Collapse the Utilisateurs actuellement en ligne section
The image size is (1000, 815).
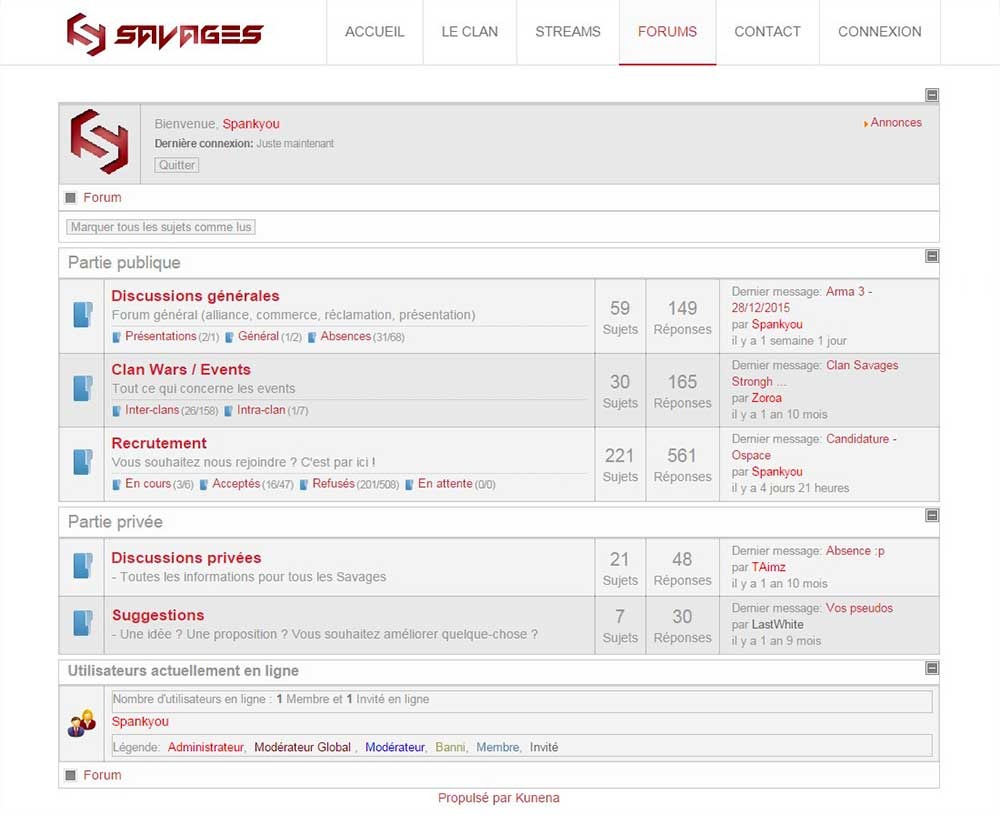[930, 669]
